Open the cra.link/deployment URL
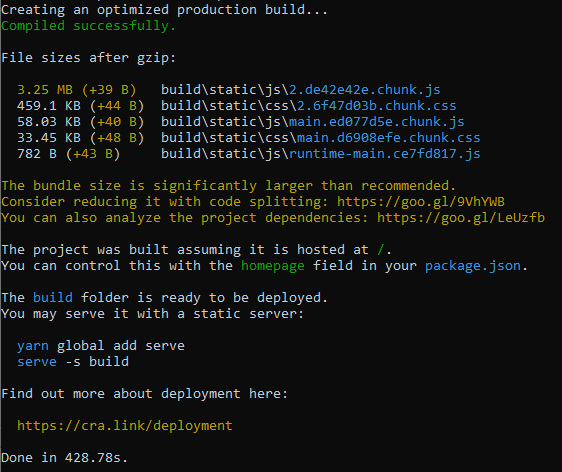This screenshot has width=562, height=472. (125, 426)
